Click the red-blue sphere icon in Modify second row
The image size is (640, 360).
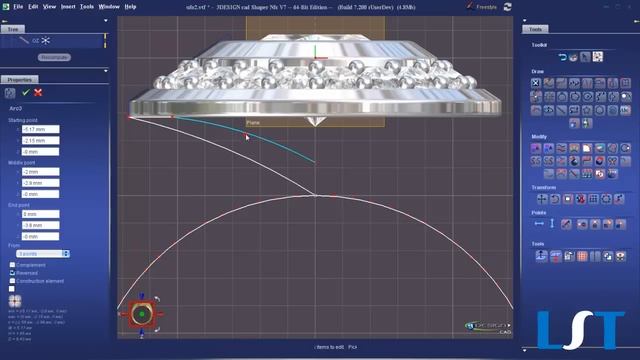coord(600,161)
